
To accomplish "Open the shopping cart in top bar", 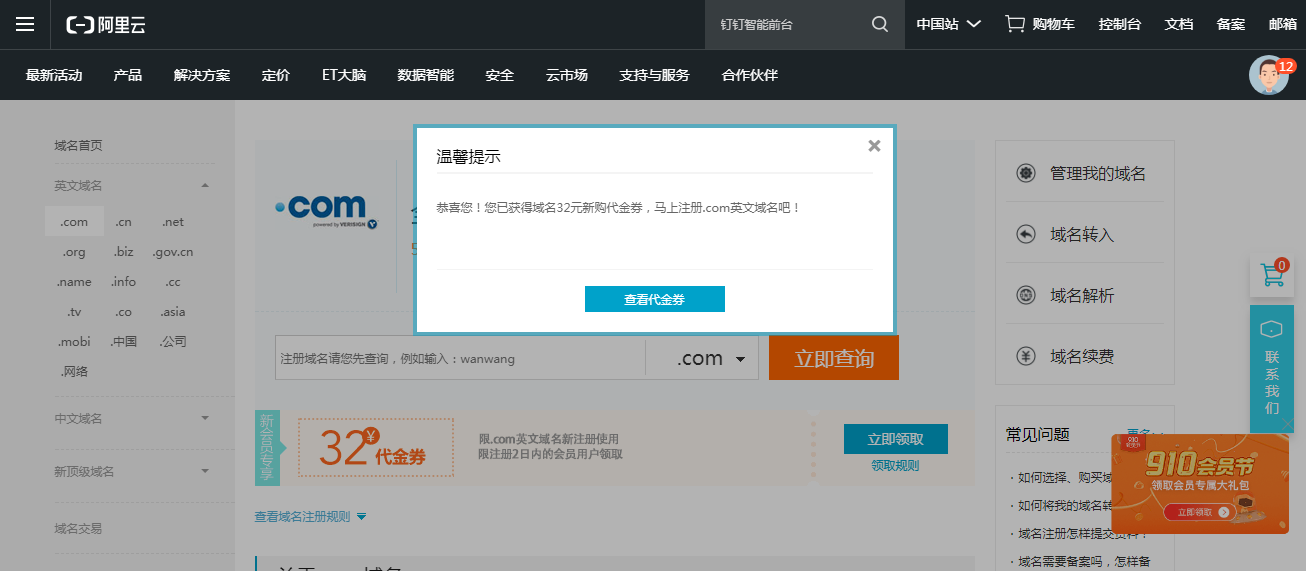I will [1039, 25].
